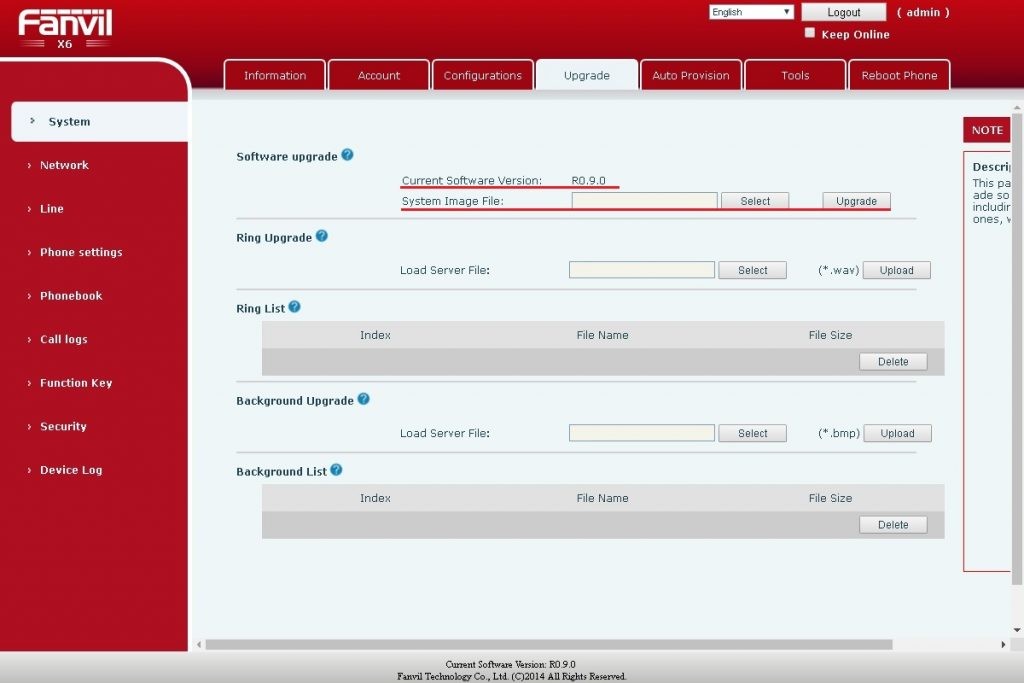Open help icon beside Software upgrade
Image resolution: width=1024 pixels, height=683 pixels.
(347, 155)
